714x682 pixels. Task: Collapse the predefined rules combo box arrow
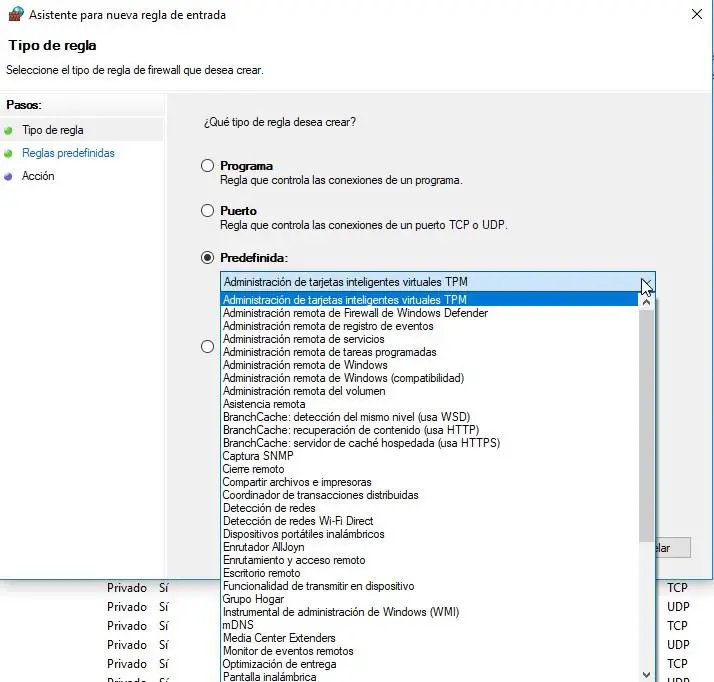(x=646, y=282)
